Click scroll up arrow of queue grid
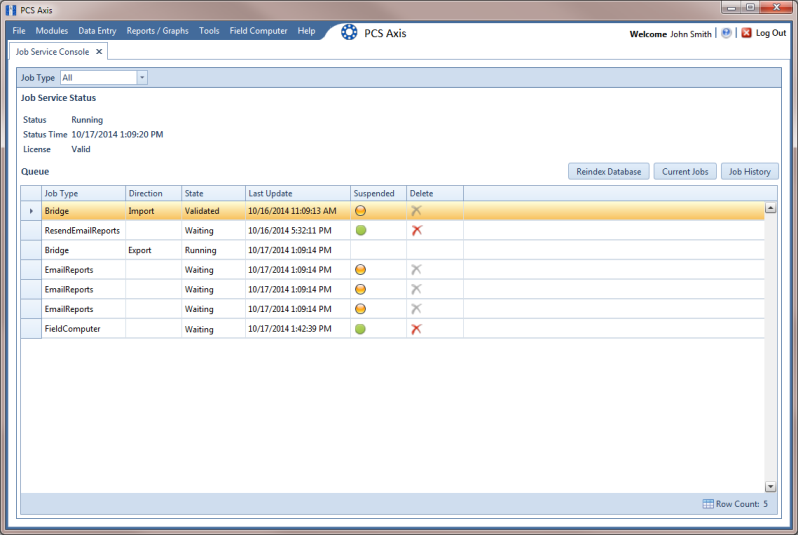Image resolution: width=798 pixels, height=535 pixels. tap(771, 208)
